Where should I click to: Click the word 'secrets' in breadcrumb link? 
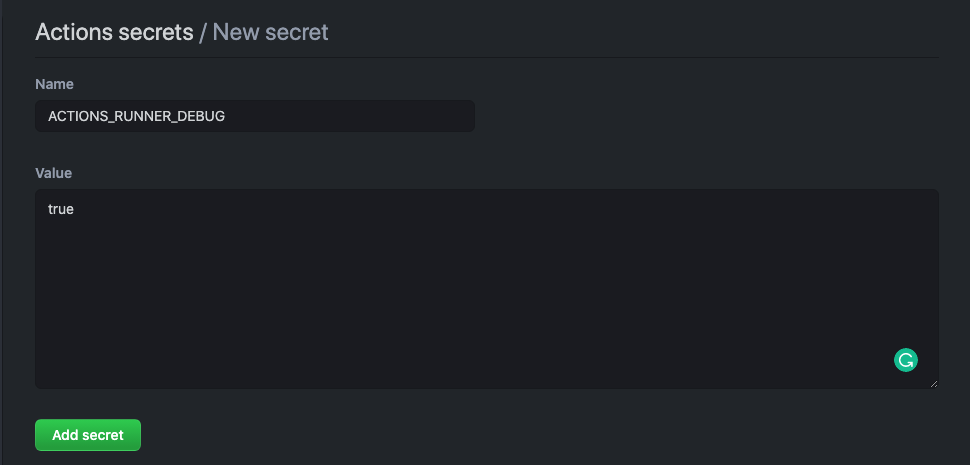tap(157, 32)
